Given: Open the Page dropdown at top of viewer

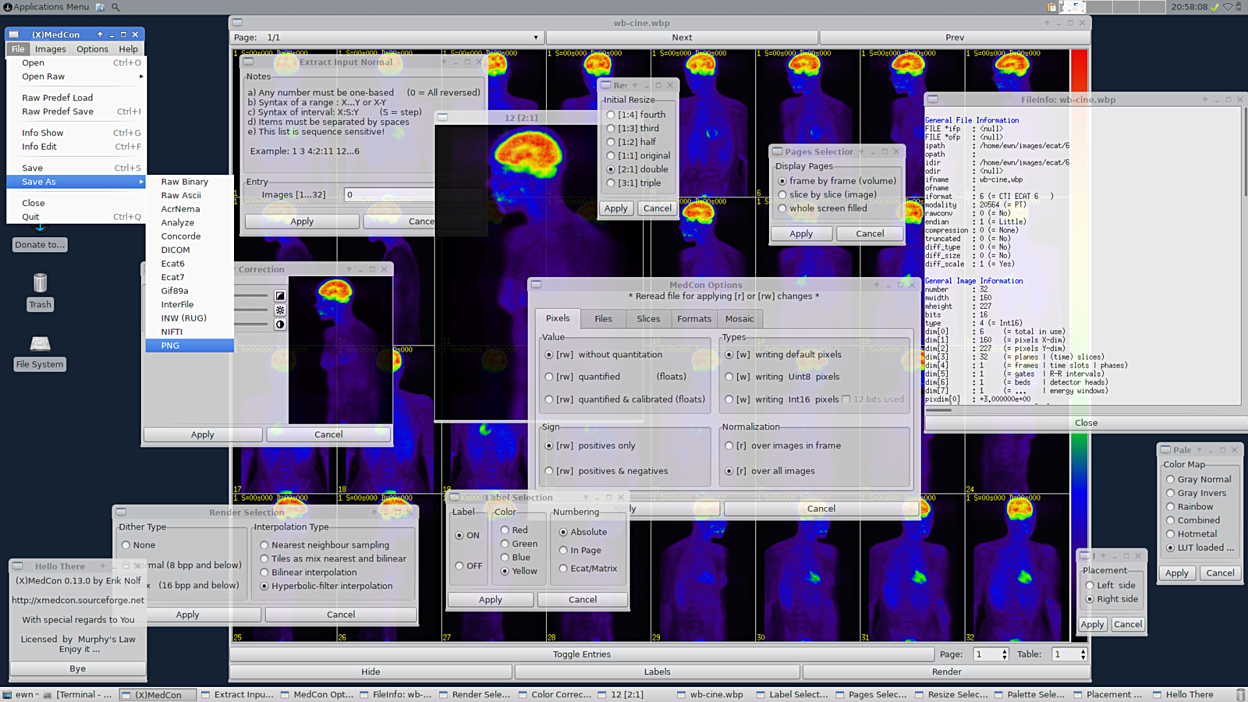Looking at the screenshot, I should coord(535,38).
